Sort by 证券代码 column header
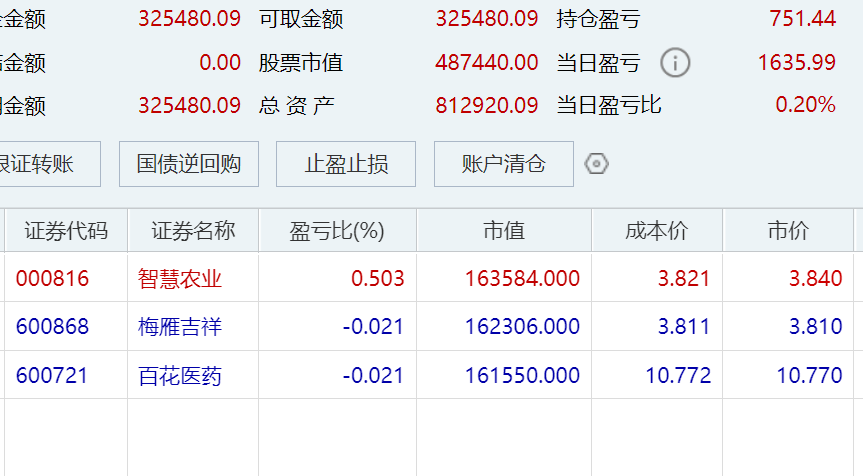This screenshot has width=863, height=476. (x=66, y=231)
